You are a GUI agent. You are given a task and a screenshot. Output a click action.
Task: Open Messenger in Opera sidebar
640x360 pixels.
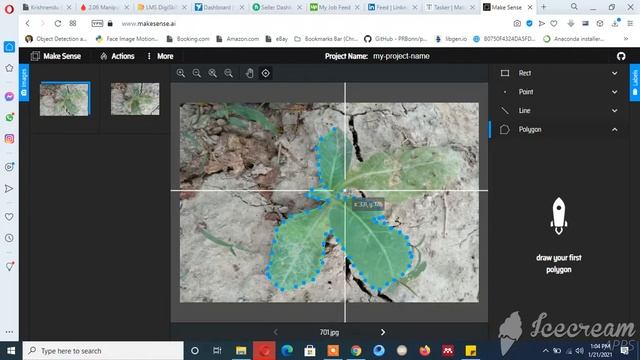9,96
